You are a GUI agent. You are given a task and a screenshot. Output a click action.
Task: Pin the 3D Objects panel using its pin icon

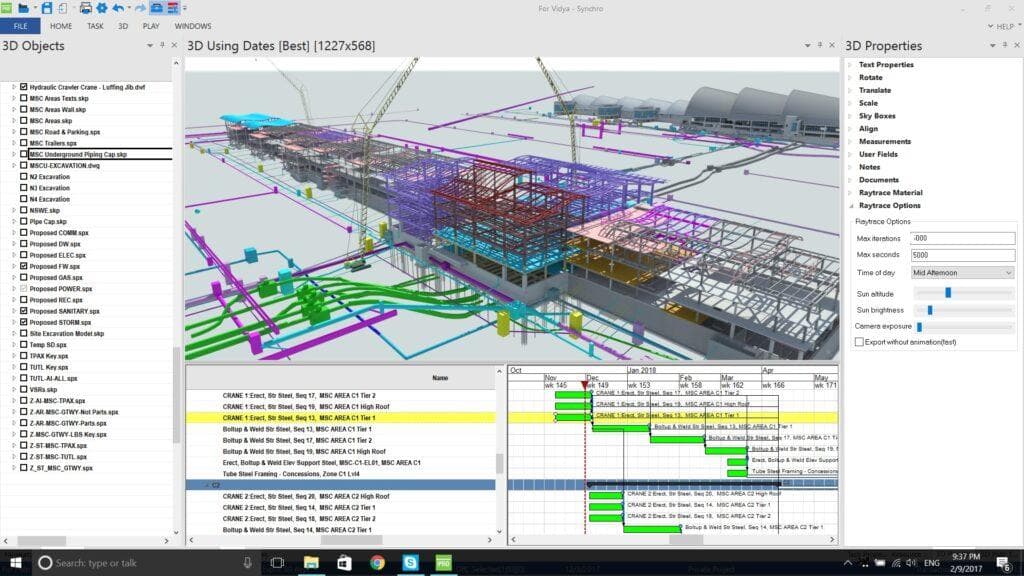pos(163,45)
